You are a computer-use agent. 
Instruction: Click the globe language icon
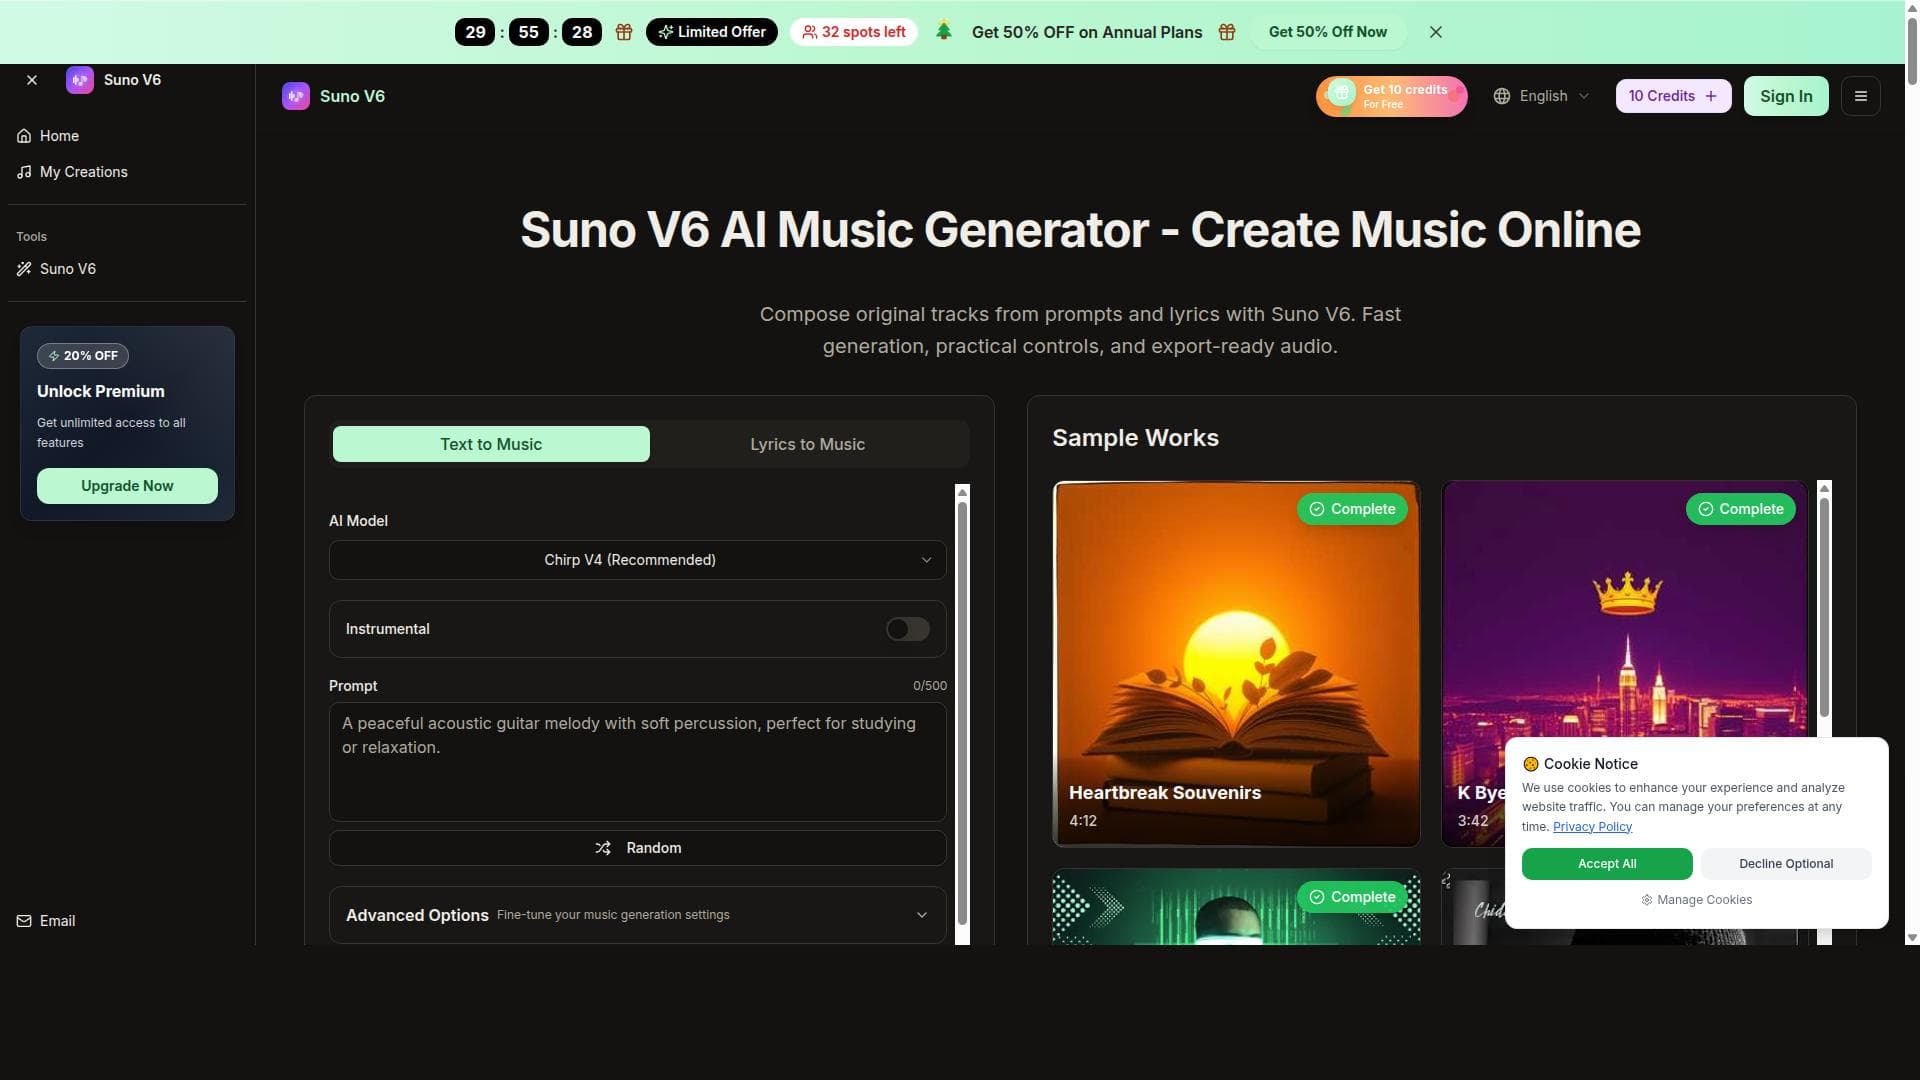(x=1502, y=96)
